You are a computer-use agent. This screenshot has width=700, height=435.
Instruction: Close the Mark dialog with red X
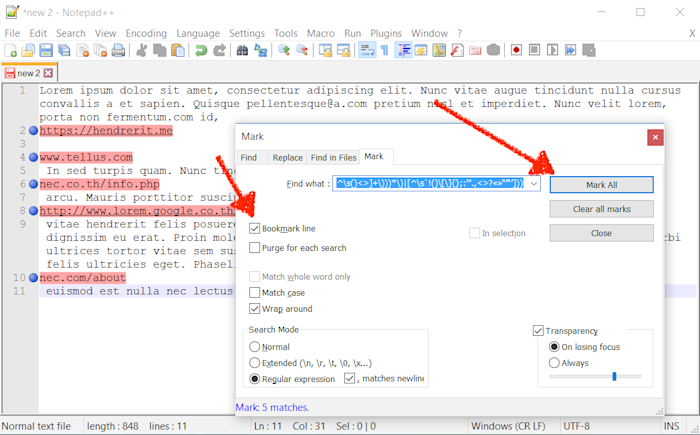(655, 137)
